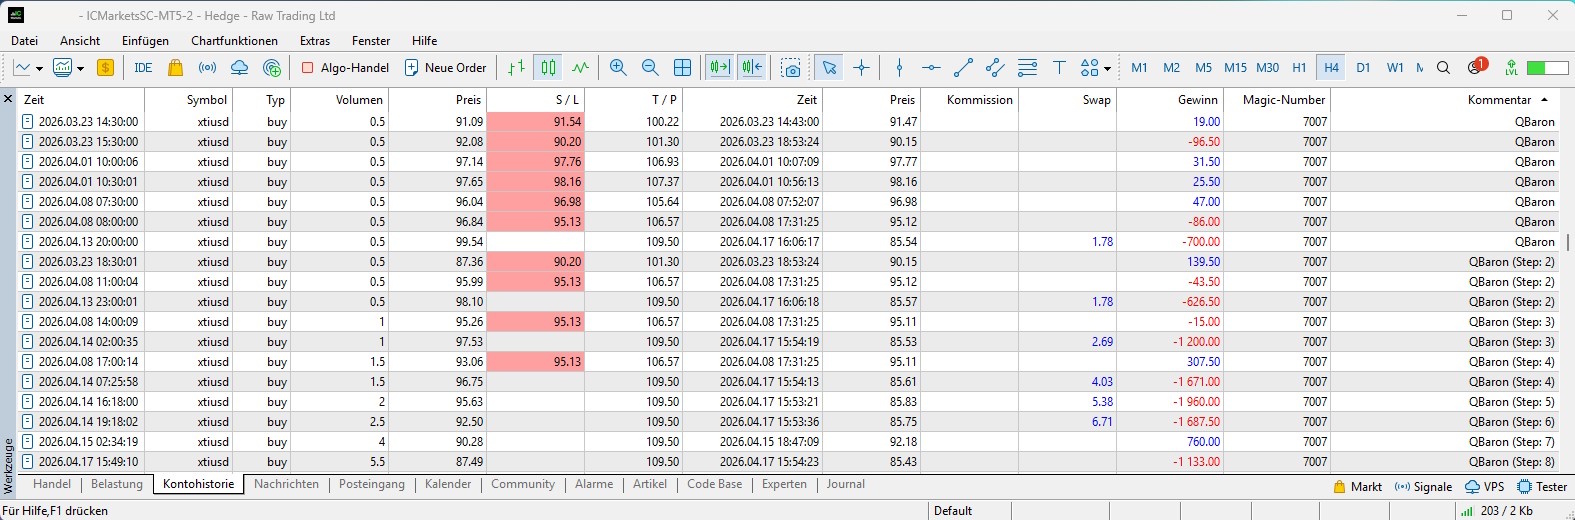Switch to M1 timeframe
This screenshot has height=520, width=1575.
click(x=1139, y=68)
